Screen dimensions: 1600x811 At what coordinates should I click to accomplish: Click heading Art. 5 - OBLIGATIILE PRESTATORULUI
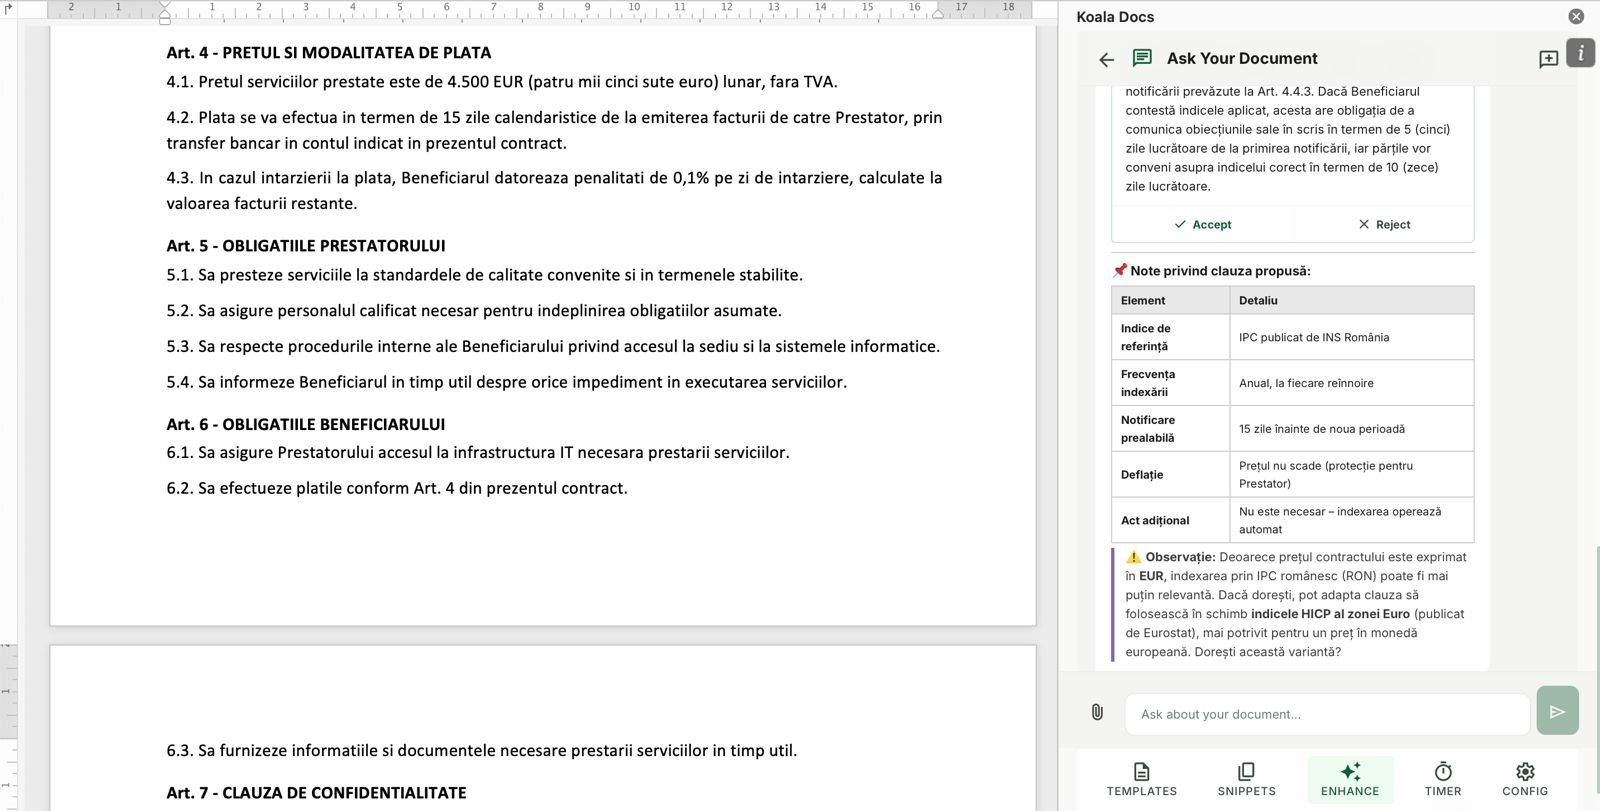(306, 246)
